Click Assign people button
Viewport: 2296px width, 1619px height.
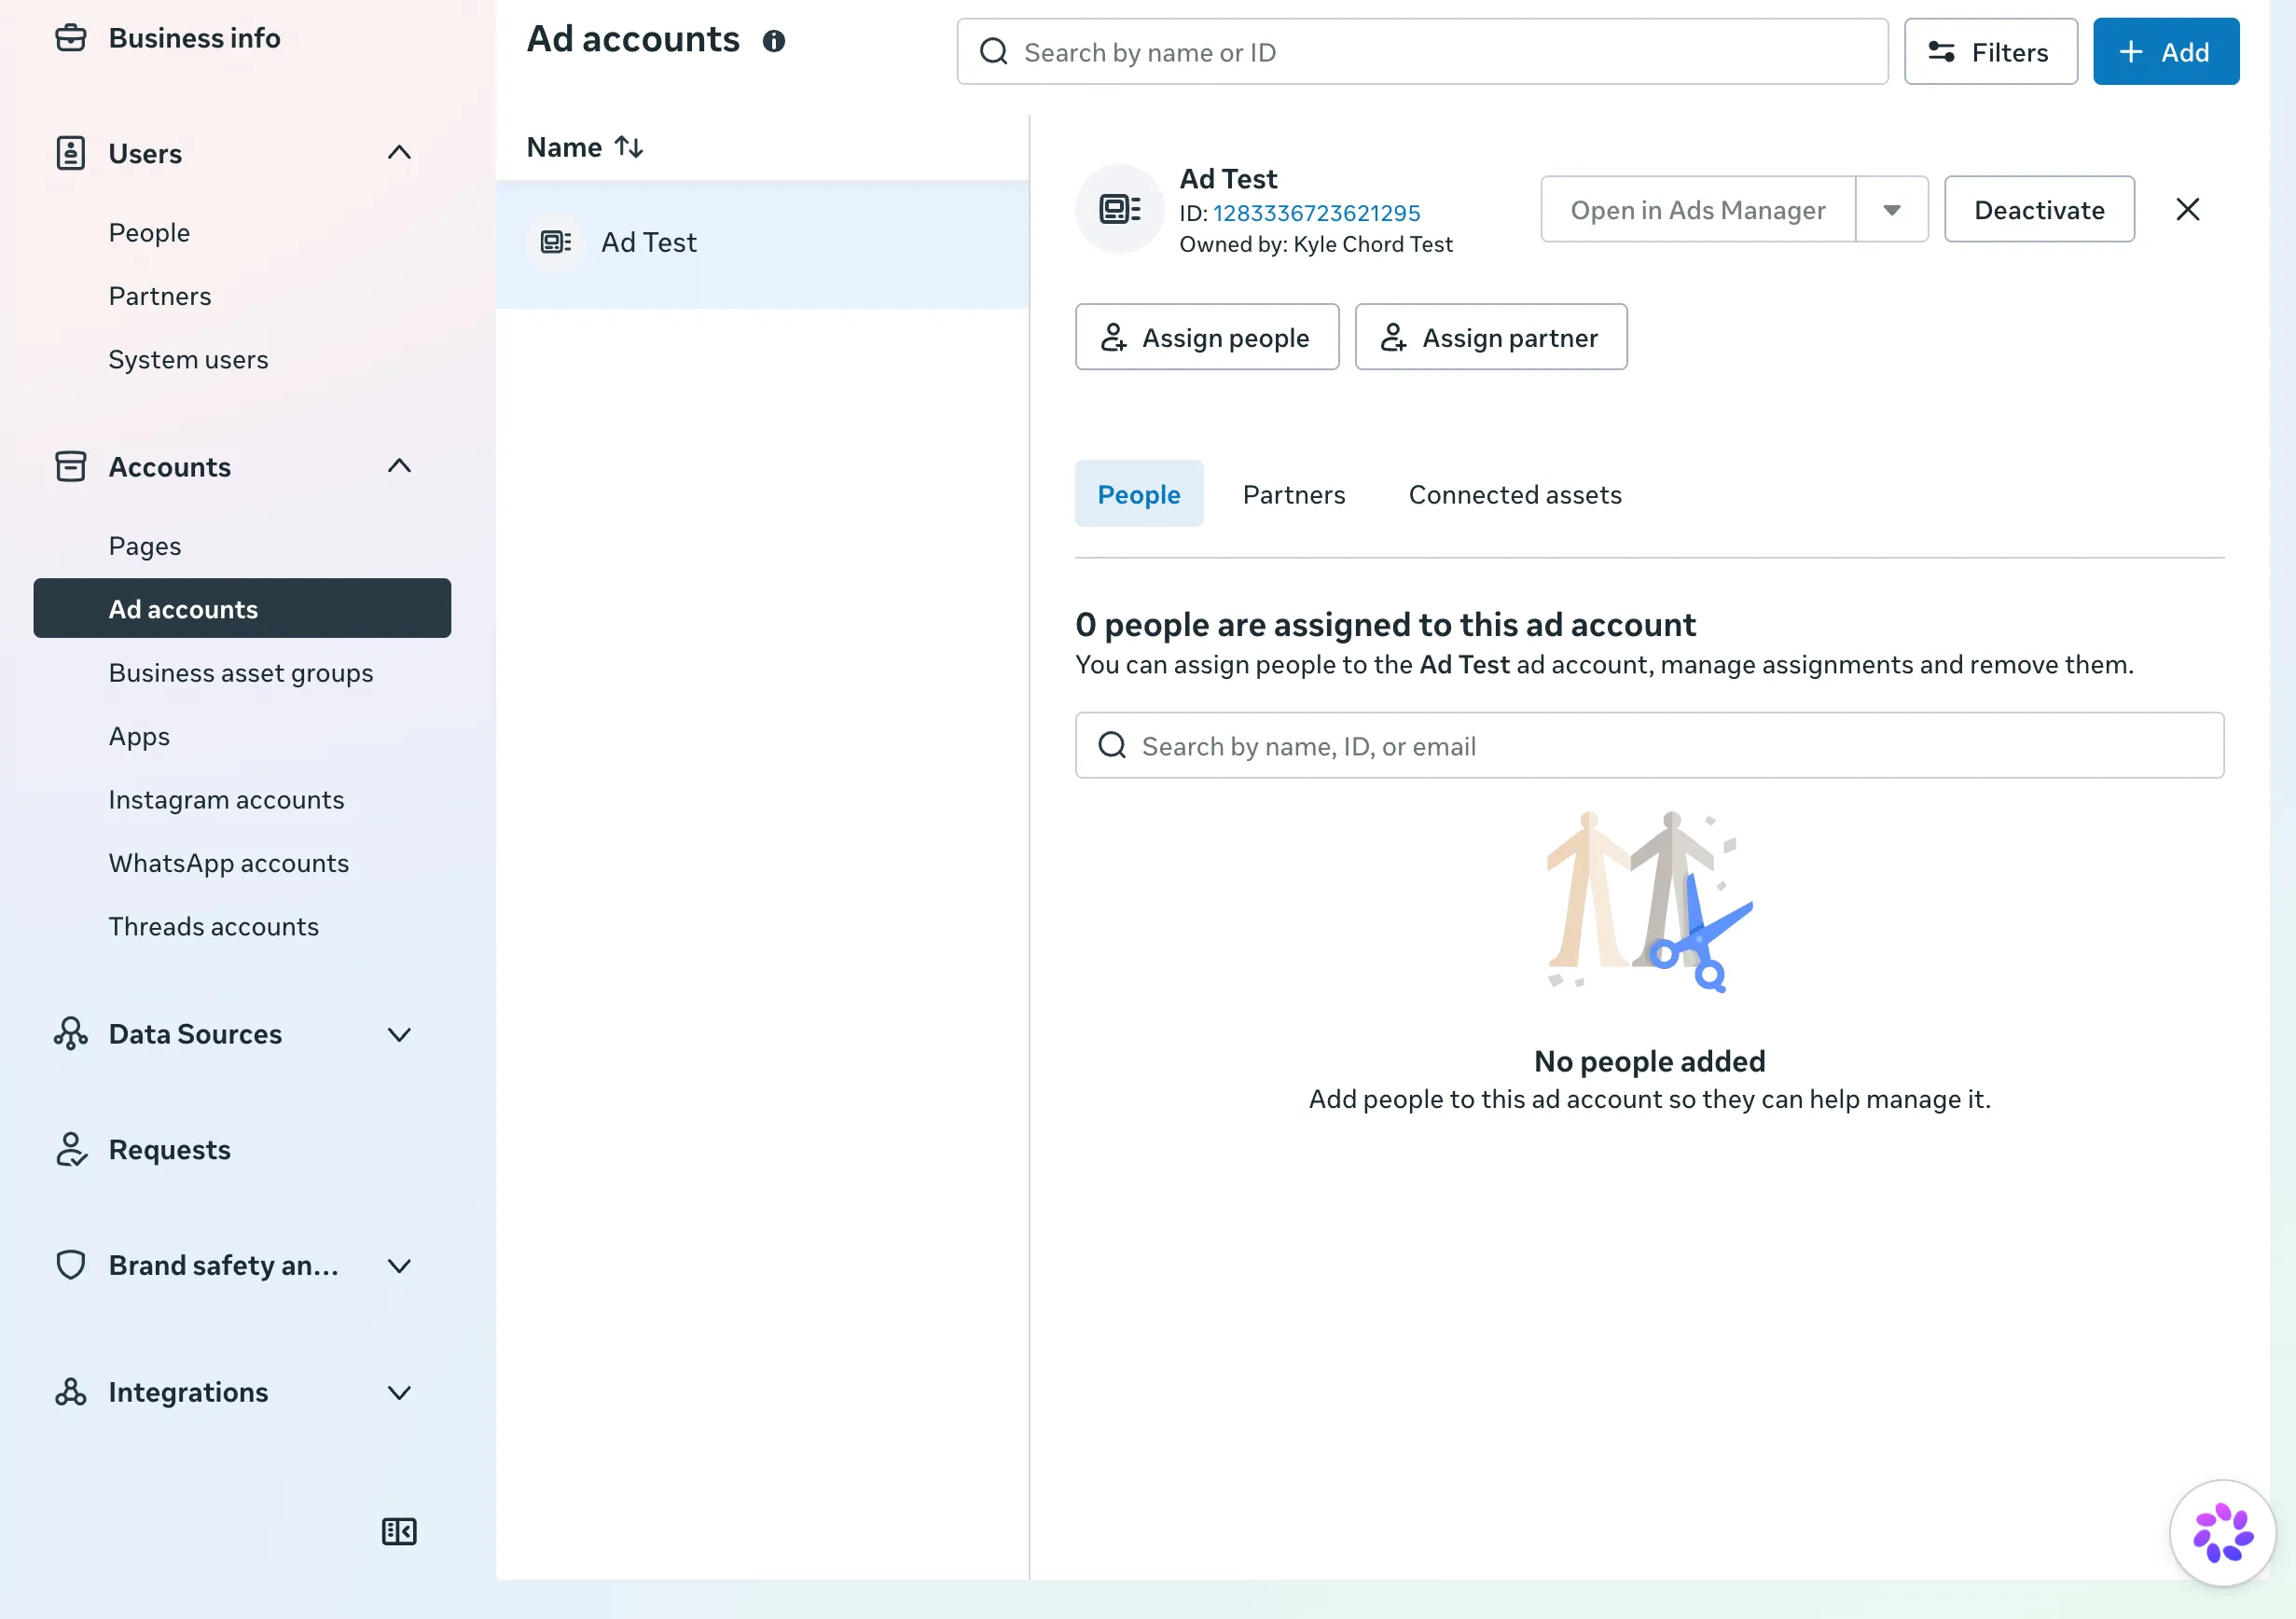tap(1207, 338)
